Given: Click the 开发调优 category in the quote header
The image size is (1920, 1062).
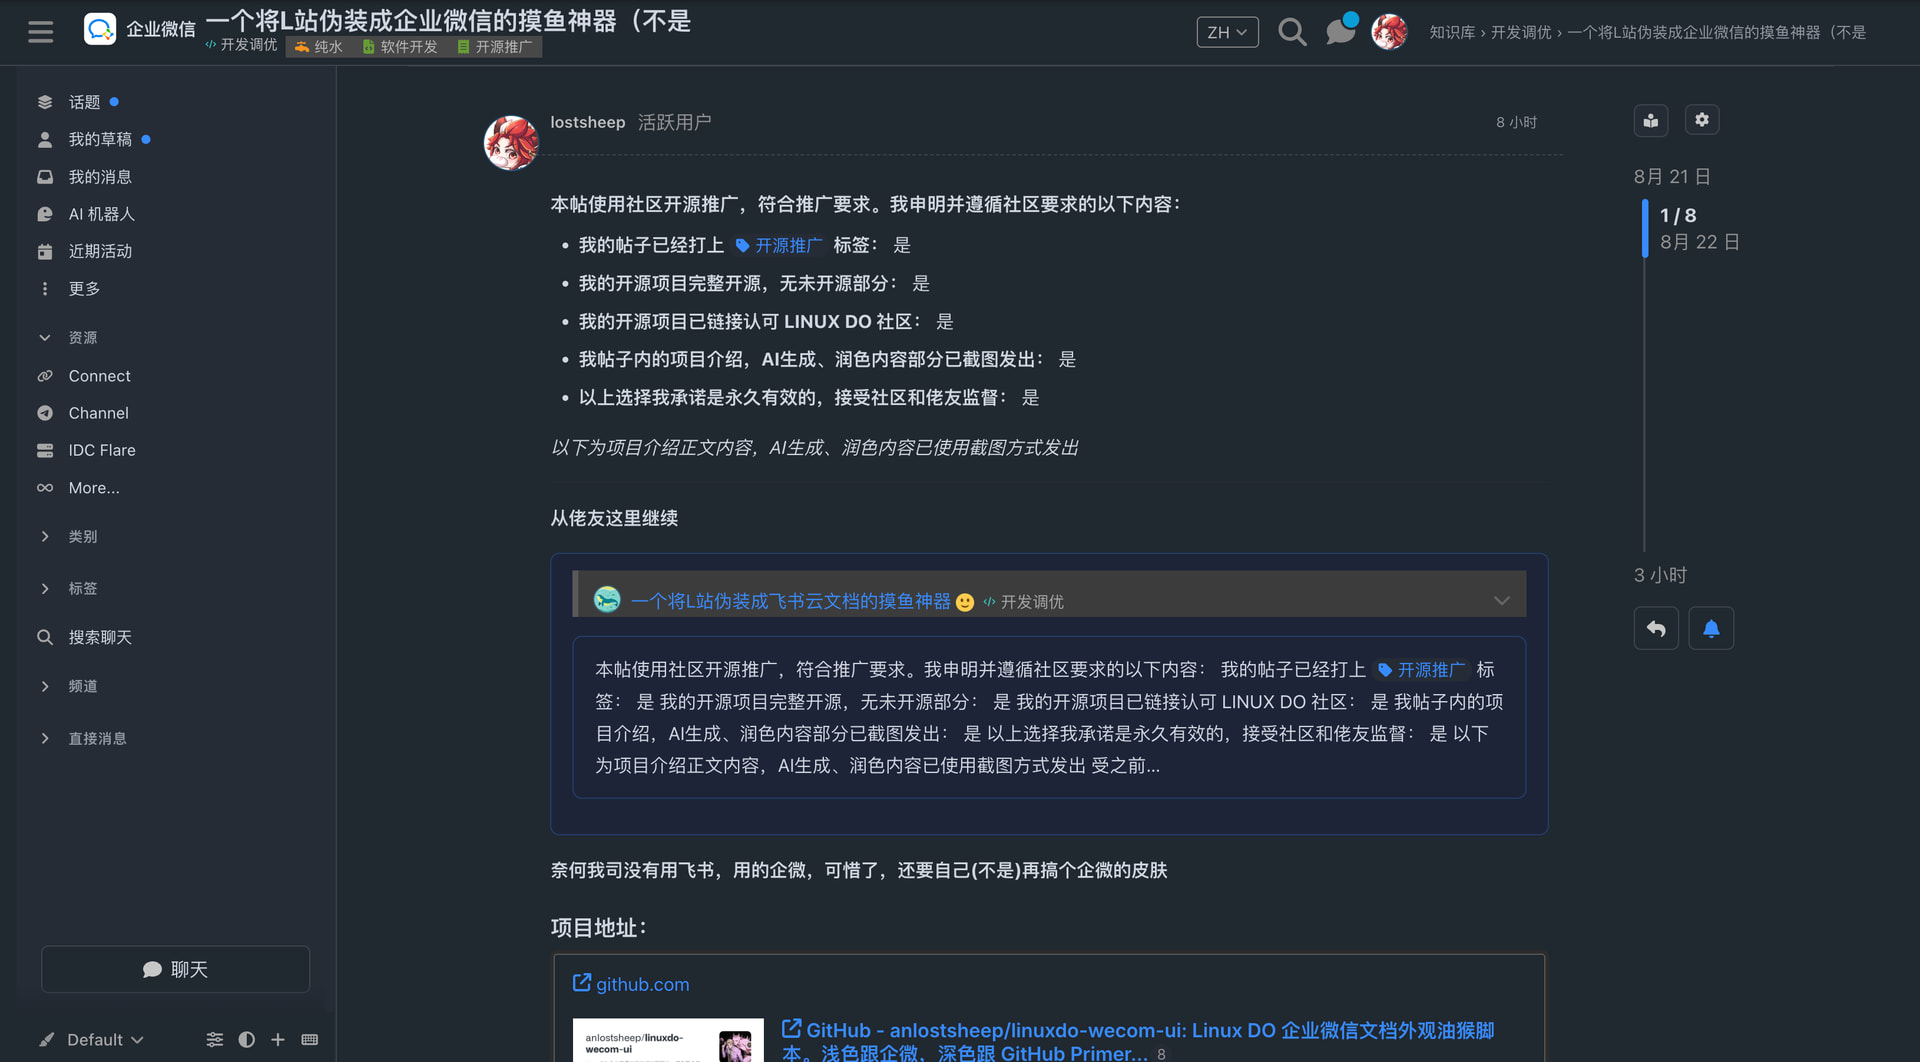Looking at the screenshot, I should click(x=1024, y=602).
